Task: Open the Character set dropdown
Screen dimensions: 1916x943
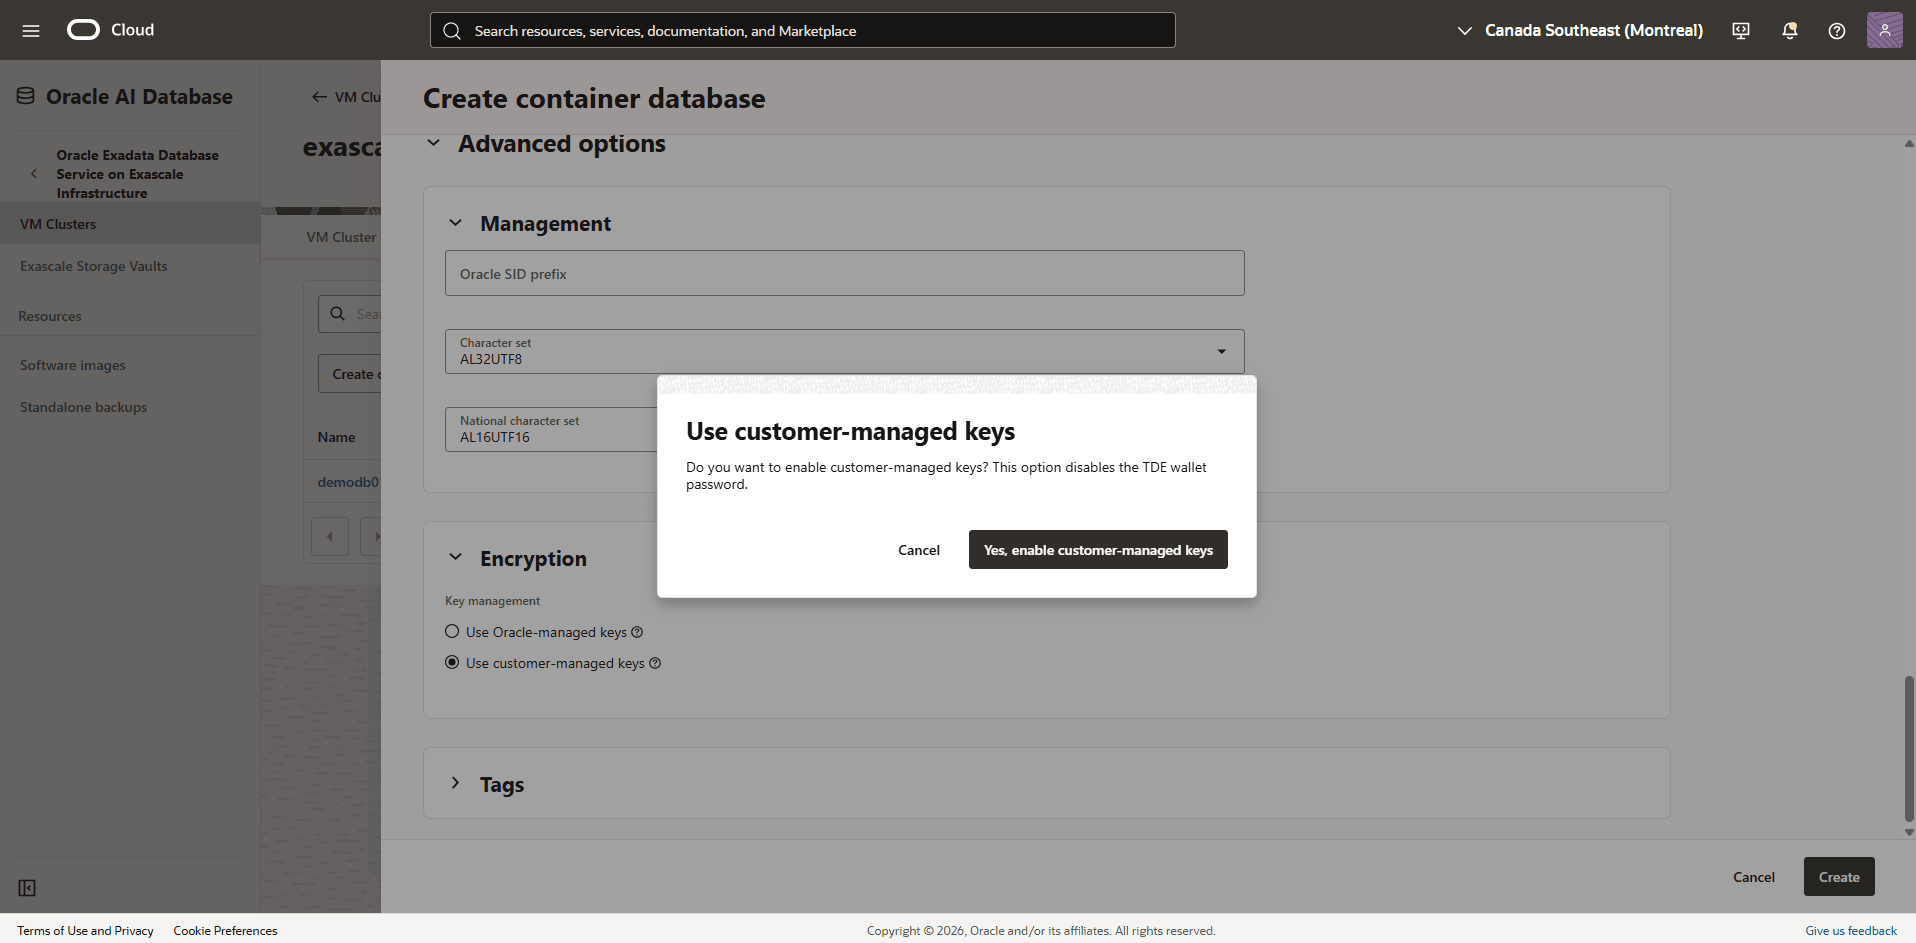Action: [845, 351]
